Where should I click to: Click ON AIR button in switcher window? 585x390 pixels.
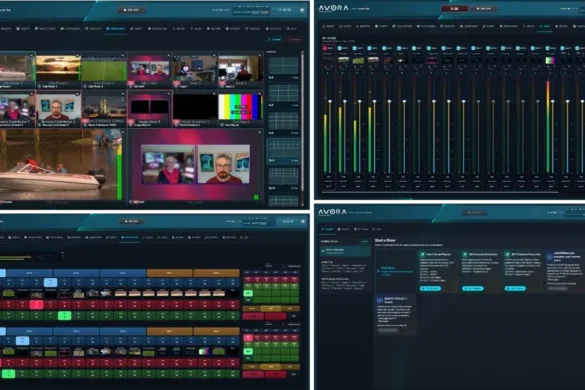pos(131,221)
